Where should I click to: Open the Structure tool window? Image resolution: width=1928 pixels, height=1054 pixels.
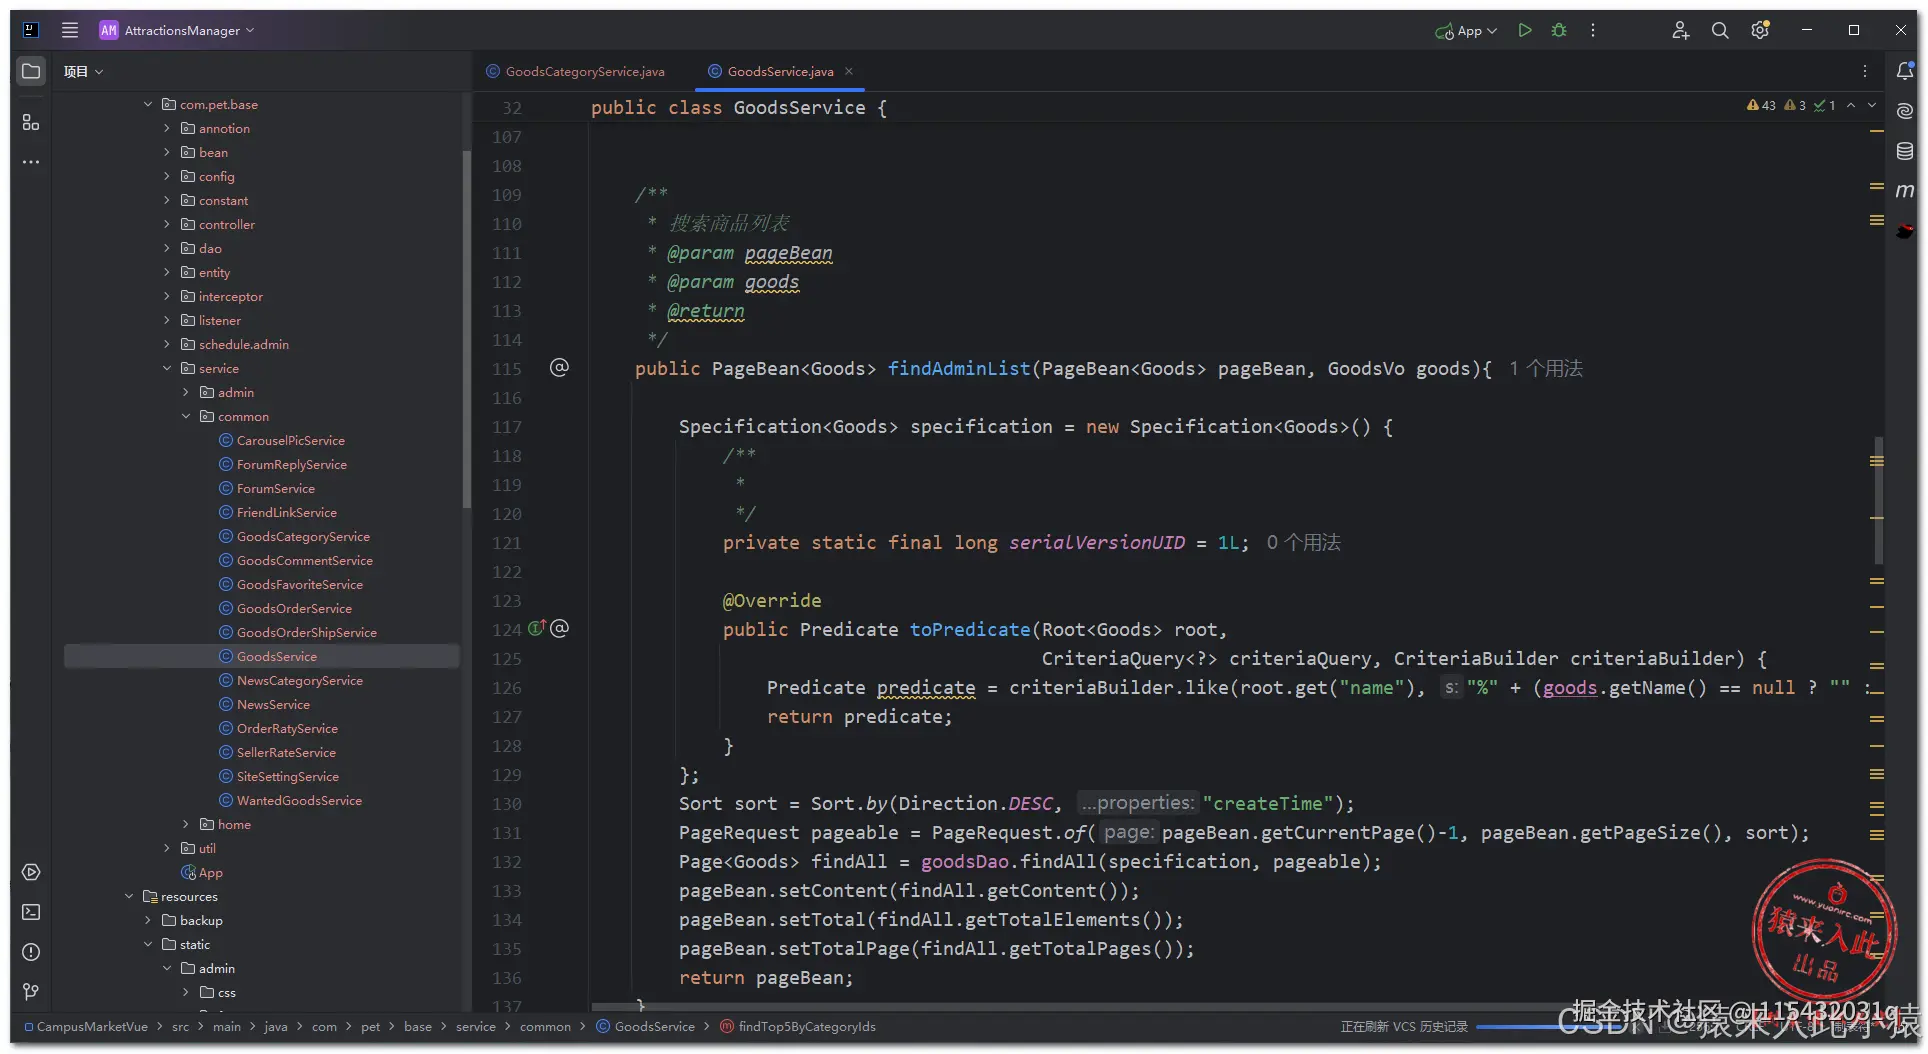tap(31, 122)
